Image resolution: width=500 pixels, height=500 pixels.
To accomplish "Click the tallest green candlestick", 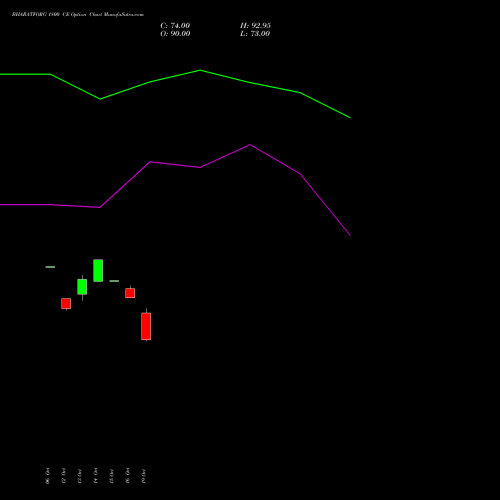I will (x=98, y=270).
